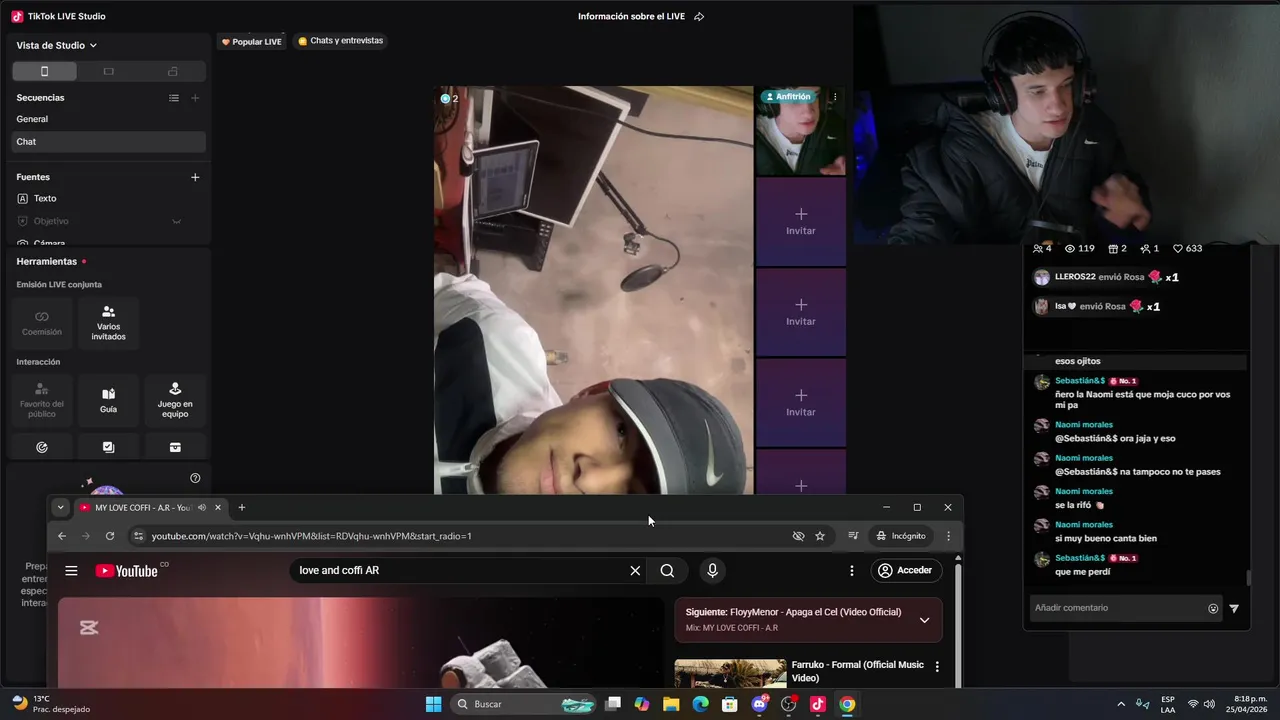Clear the YouTube search text
Viewport: 1280px width, 720px height.
click(x=635, y=571)
